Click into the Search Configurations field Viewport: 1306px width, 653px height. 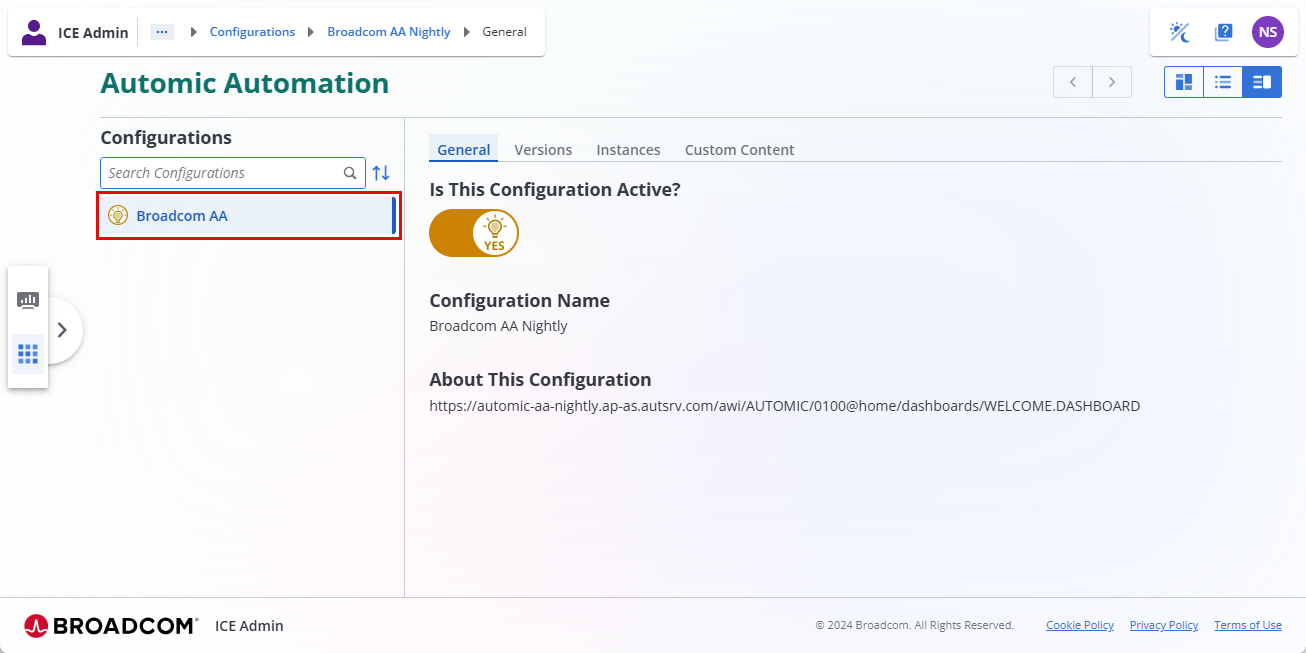point(220,173)
